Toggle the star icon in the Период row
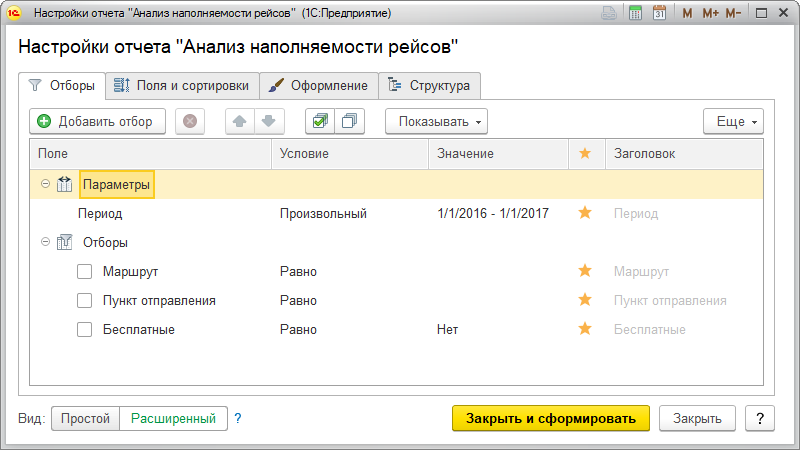Image resolution: width=800 pixels, height=450 pixels. (x=585, y=213)
